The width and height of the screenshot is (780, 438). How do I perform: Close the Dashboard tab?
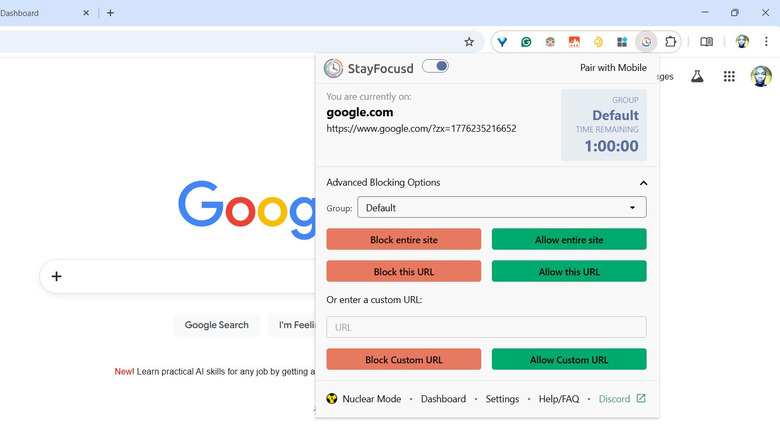pos(86,13)
